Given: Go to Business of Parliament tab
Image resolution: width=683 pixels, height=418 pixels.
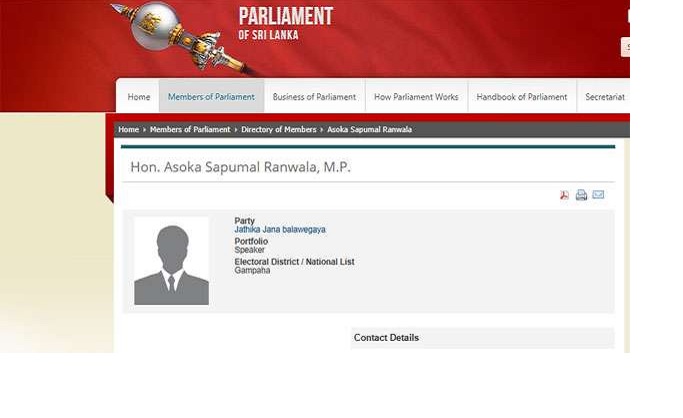Looking at the screenshot, I should coord(314,97).
